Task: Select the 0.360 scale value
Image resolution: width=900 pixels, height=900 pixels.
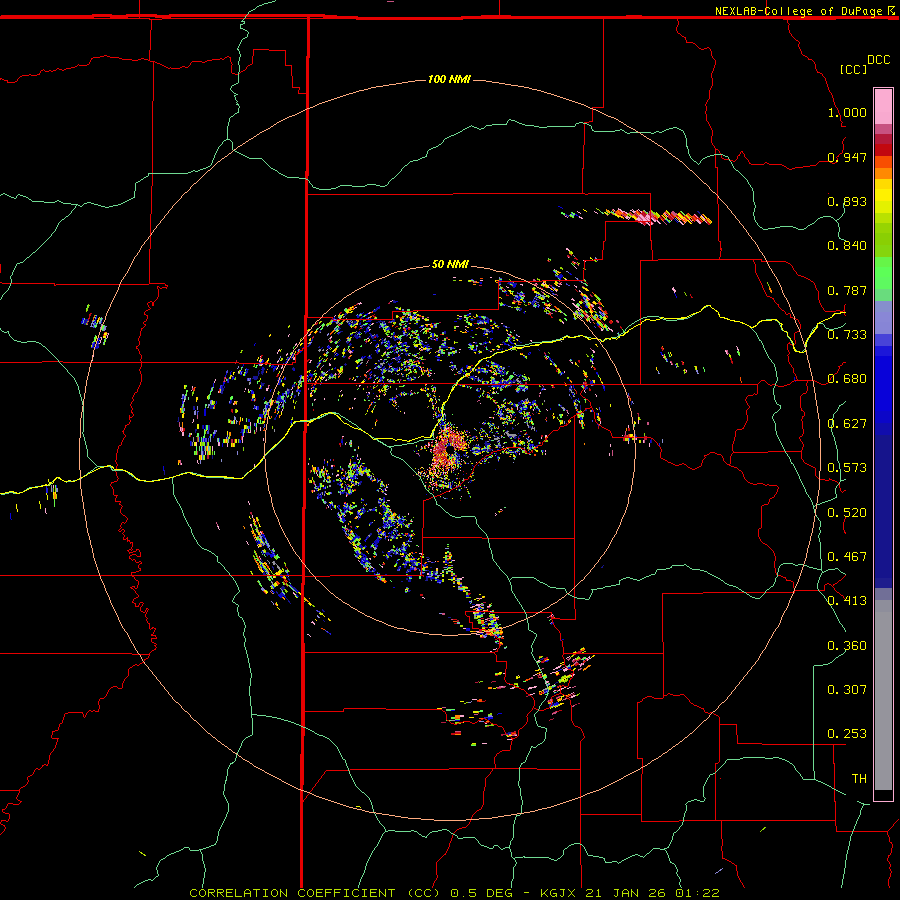Action: click(x=847, y=646)
